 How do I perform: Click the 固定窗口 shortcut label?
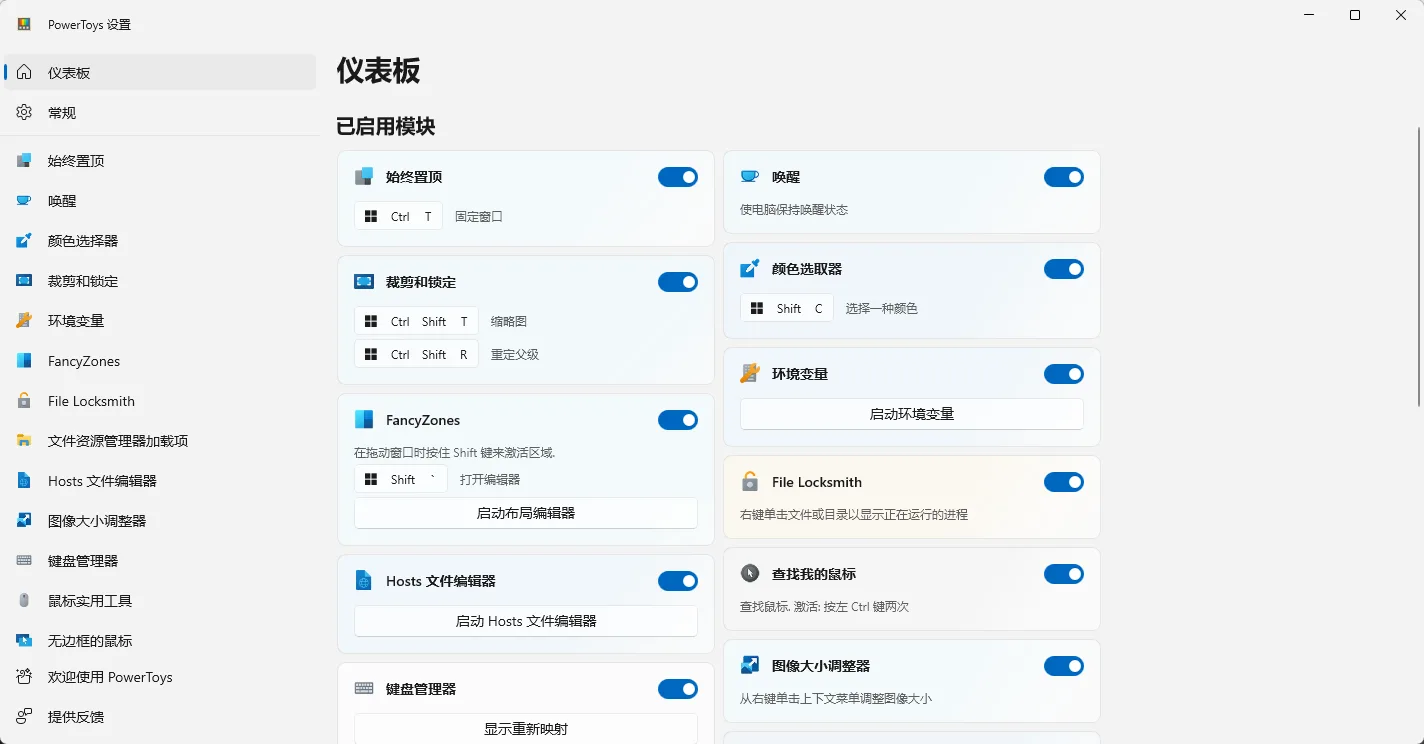479,216
